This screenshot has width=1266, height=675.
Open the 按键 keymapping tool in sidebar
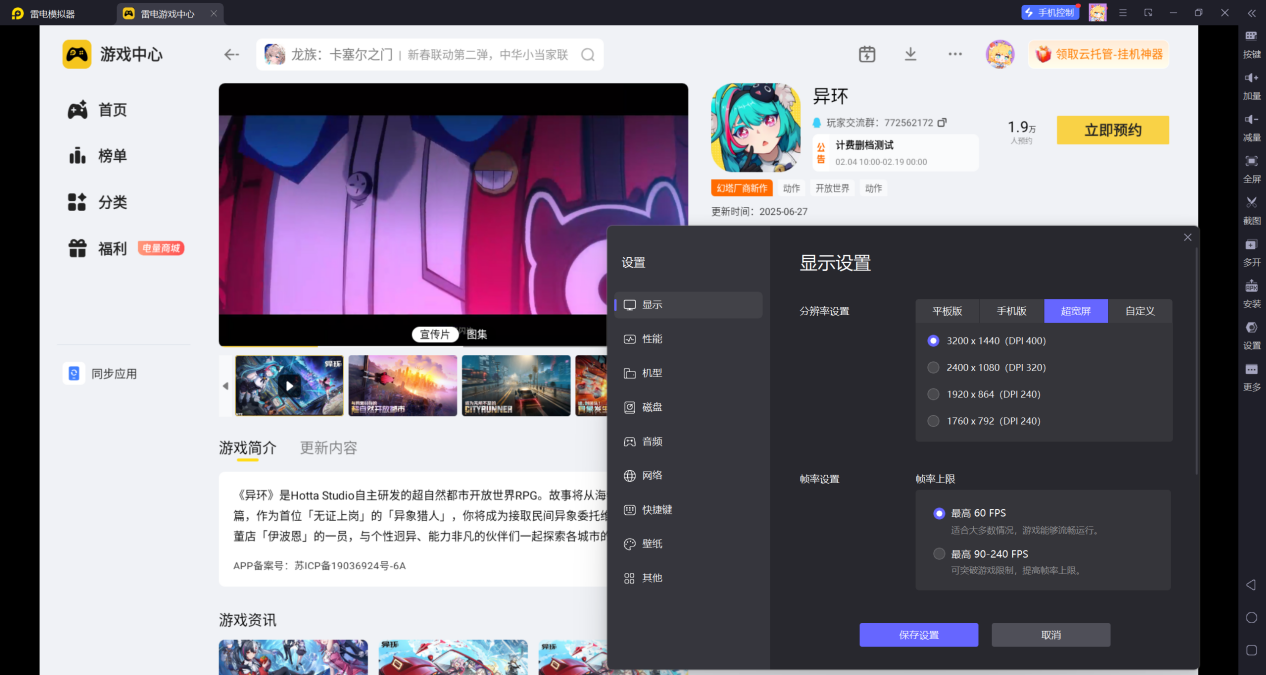point(1251,43)
